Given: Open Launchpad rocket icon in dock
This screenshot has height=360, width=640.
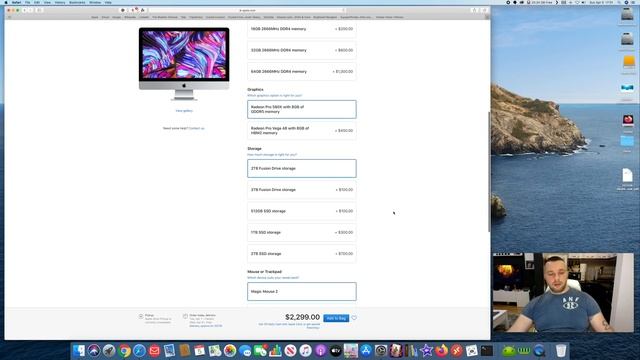Looking at the screenshot, I should 109,351.
